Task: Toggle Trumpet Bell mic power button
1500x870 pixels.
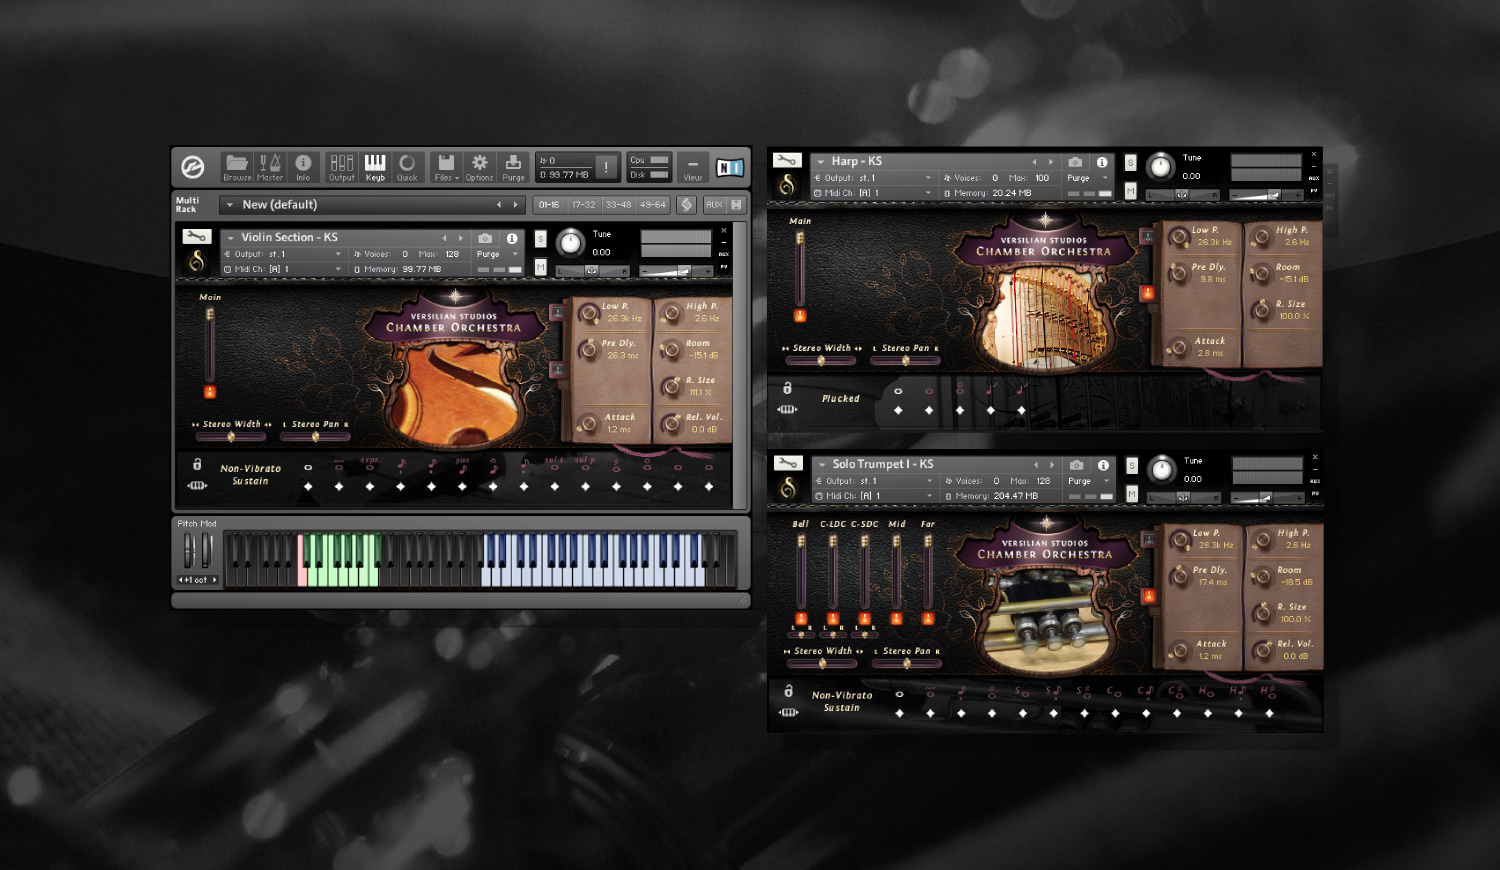Action: (x=801, y=619)
